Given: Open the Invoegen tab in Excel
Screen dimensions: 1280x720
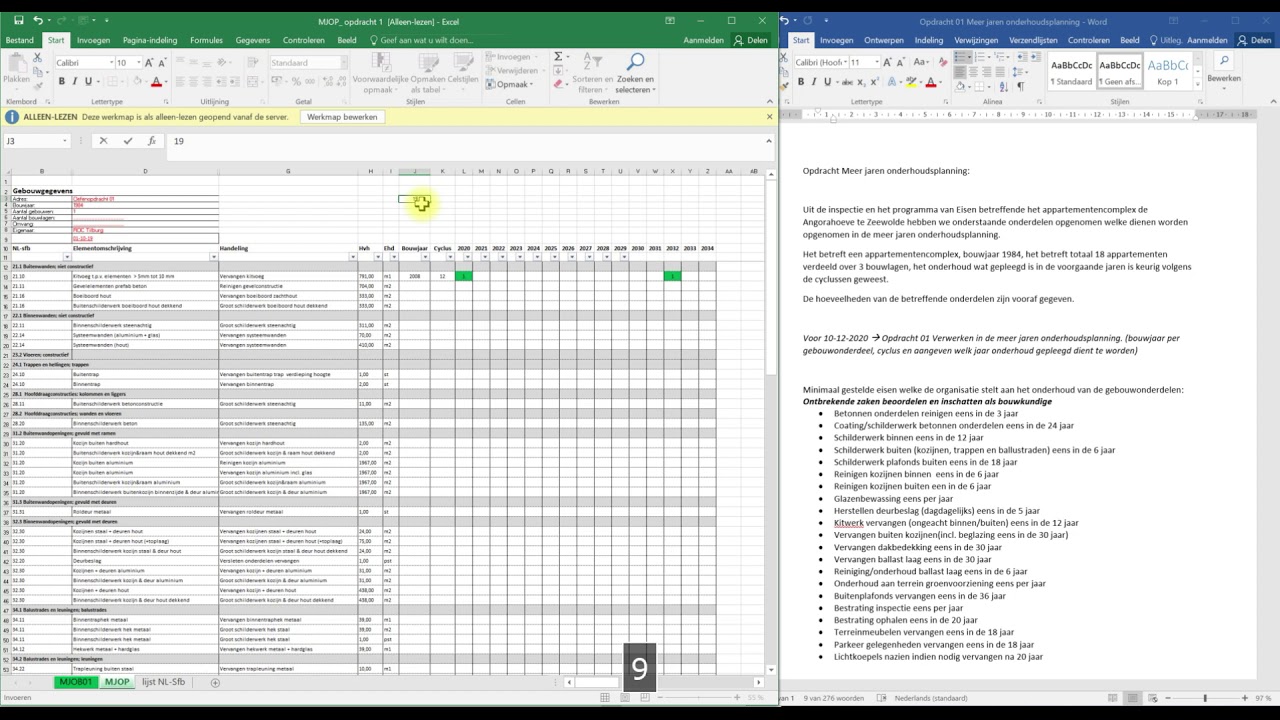Looking at the screenshot, I should [x=93, y=40].
